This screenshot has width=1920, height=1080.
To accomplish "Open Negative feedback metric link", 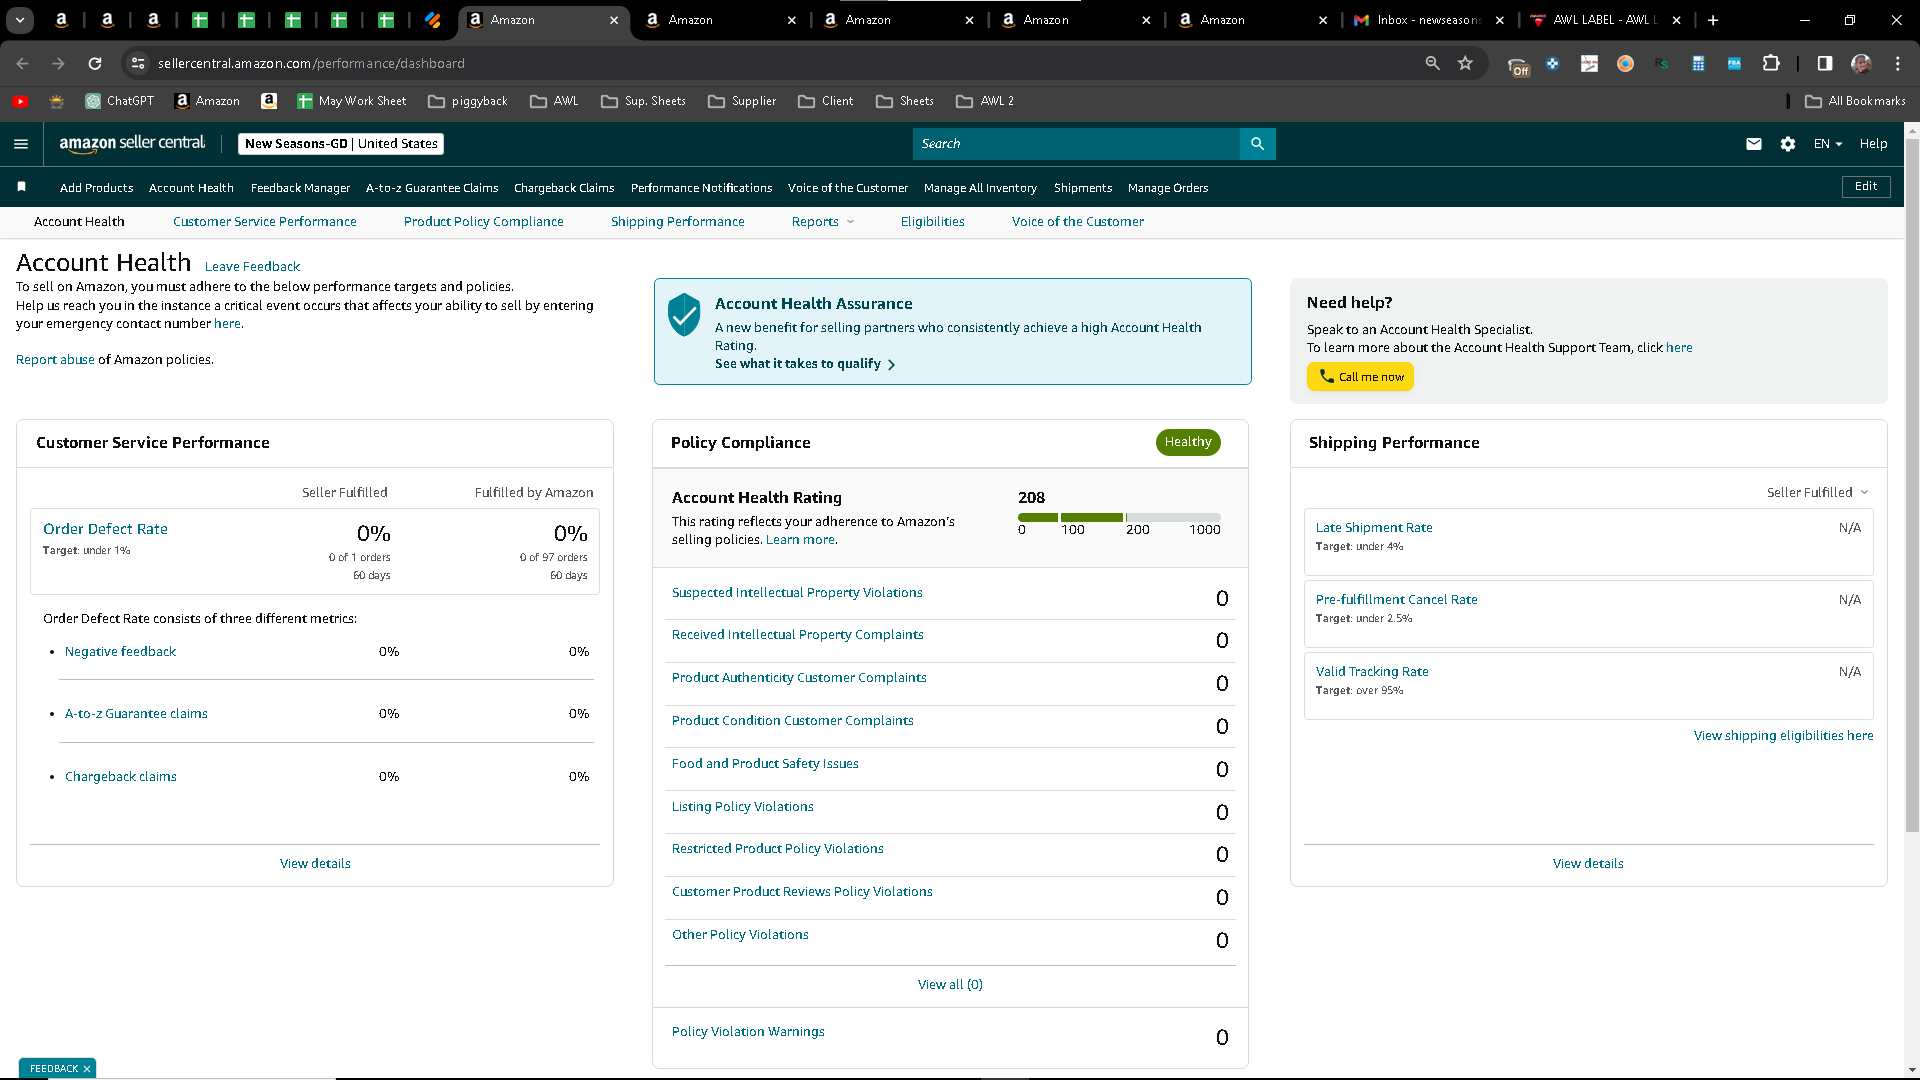I will [x=120, y=652].
